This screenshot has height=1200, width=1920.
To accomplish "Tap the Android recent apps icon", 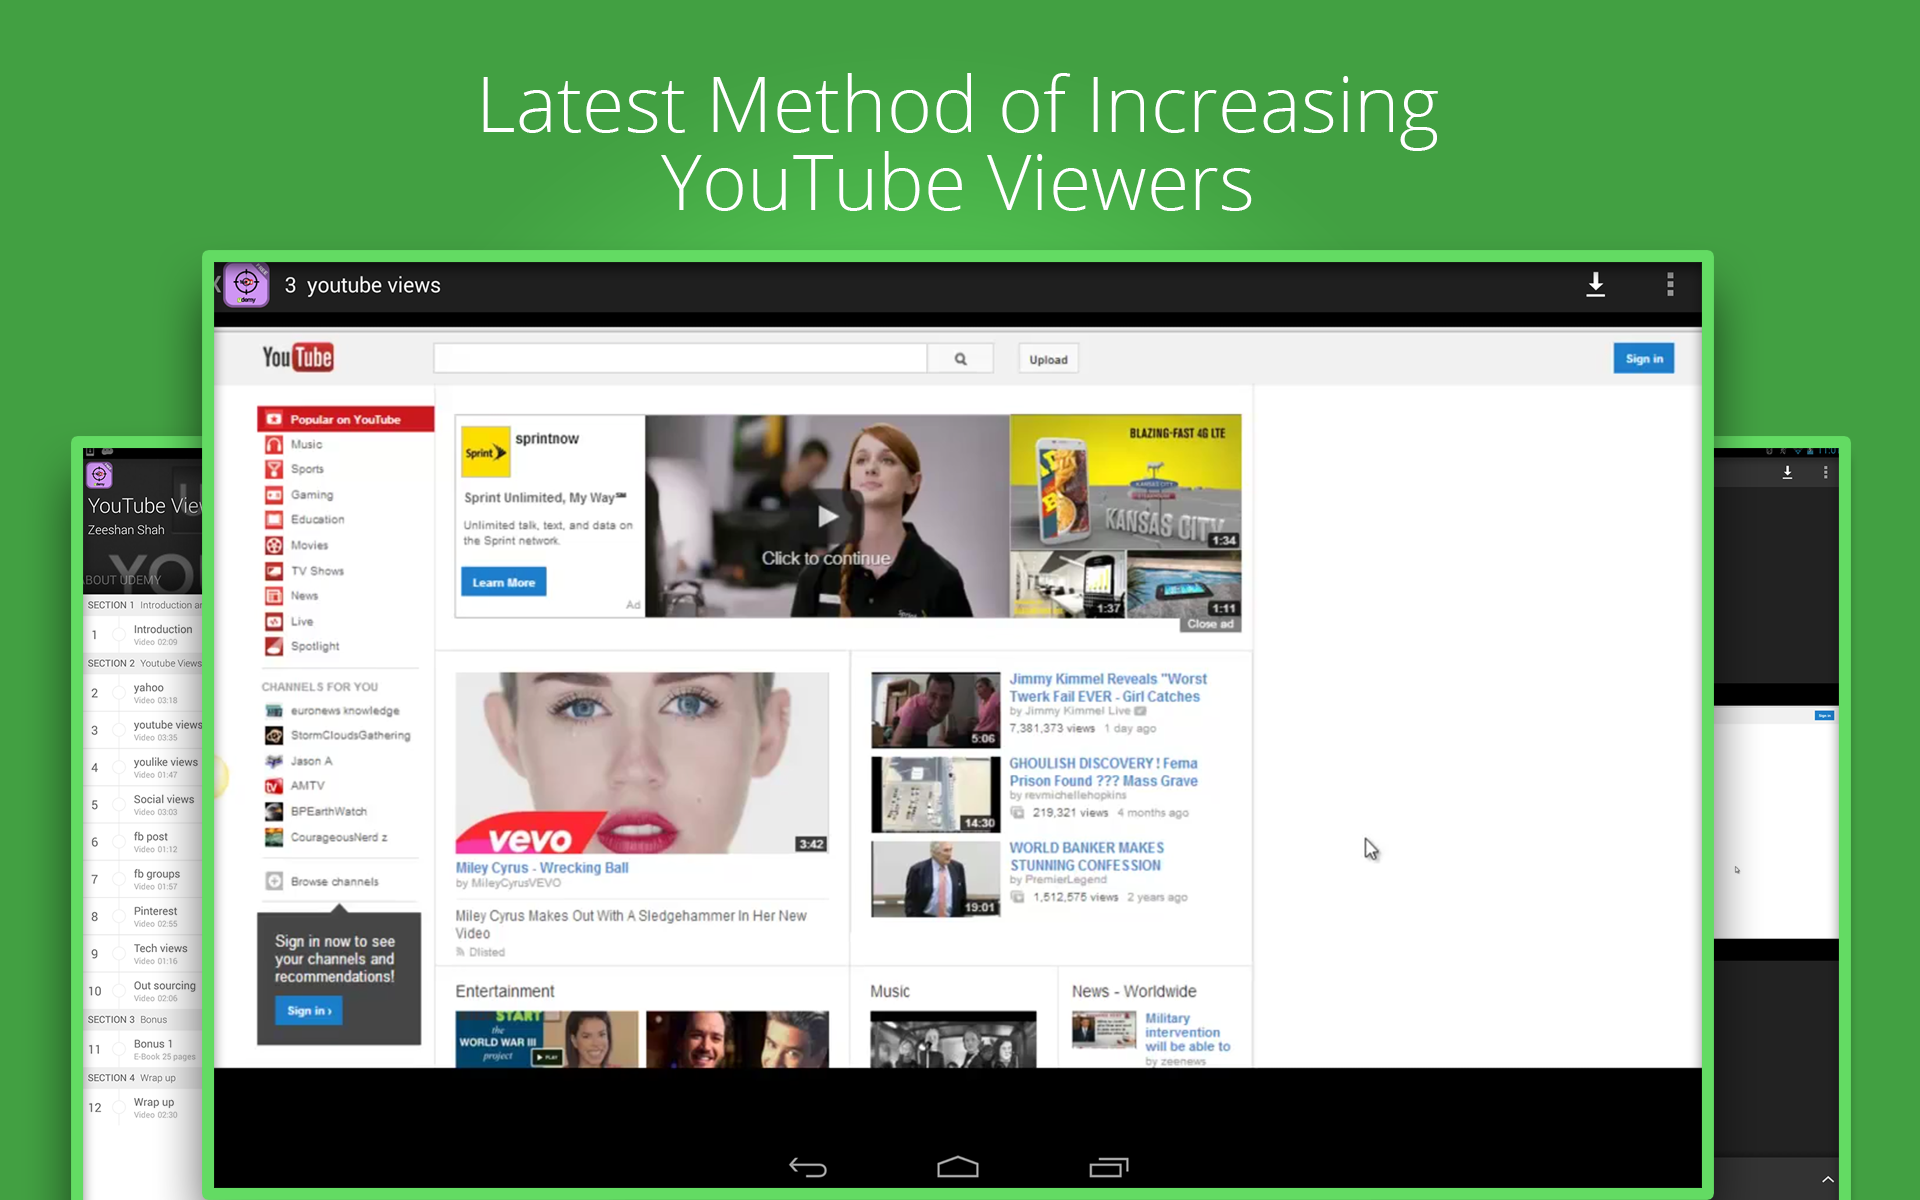I will click(1108, 1167).
